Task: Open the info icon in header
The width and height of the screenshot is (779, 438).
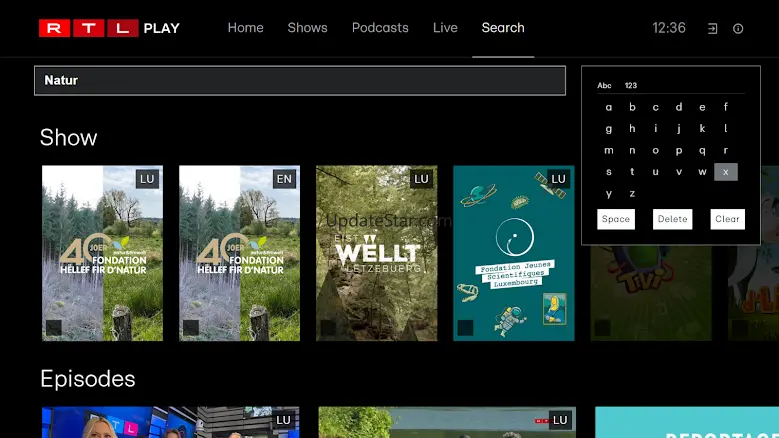Action: tap(738, 29)
